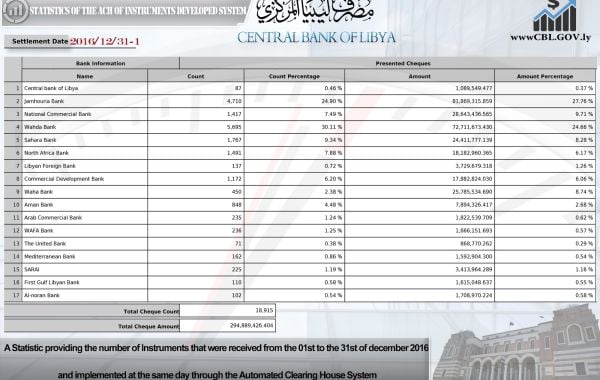Click the Central Bank of Libya title

(x=316, y=38)
